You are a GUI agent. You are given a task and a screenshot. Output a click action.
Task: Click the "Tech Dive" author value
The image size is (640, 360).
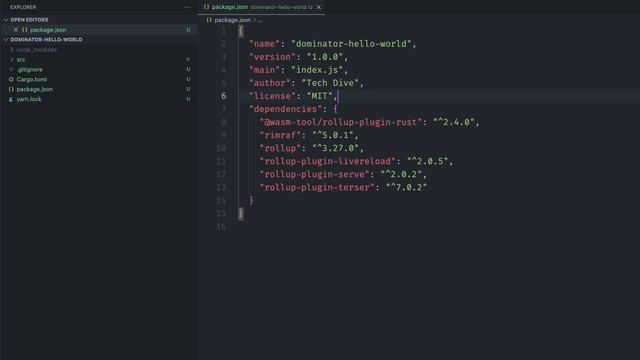tap(330, 83)
